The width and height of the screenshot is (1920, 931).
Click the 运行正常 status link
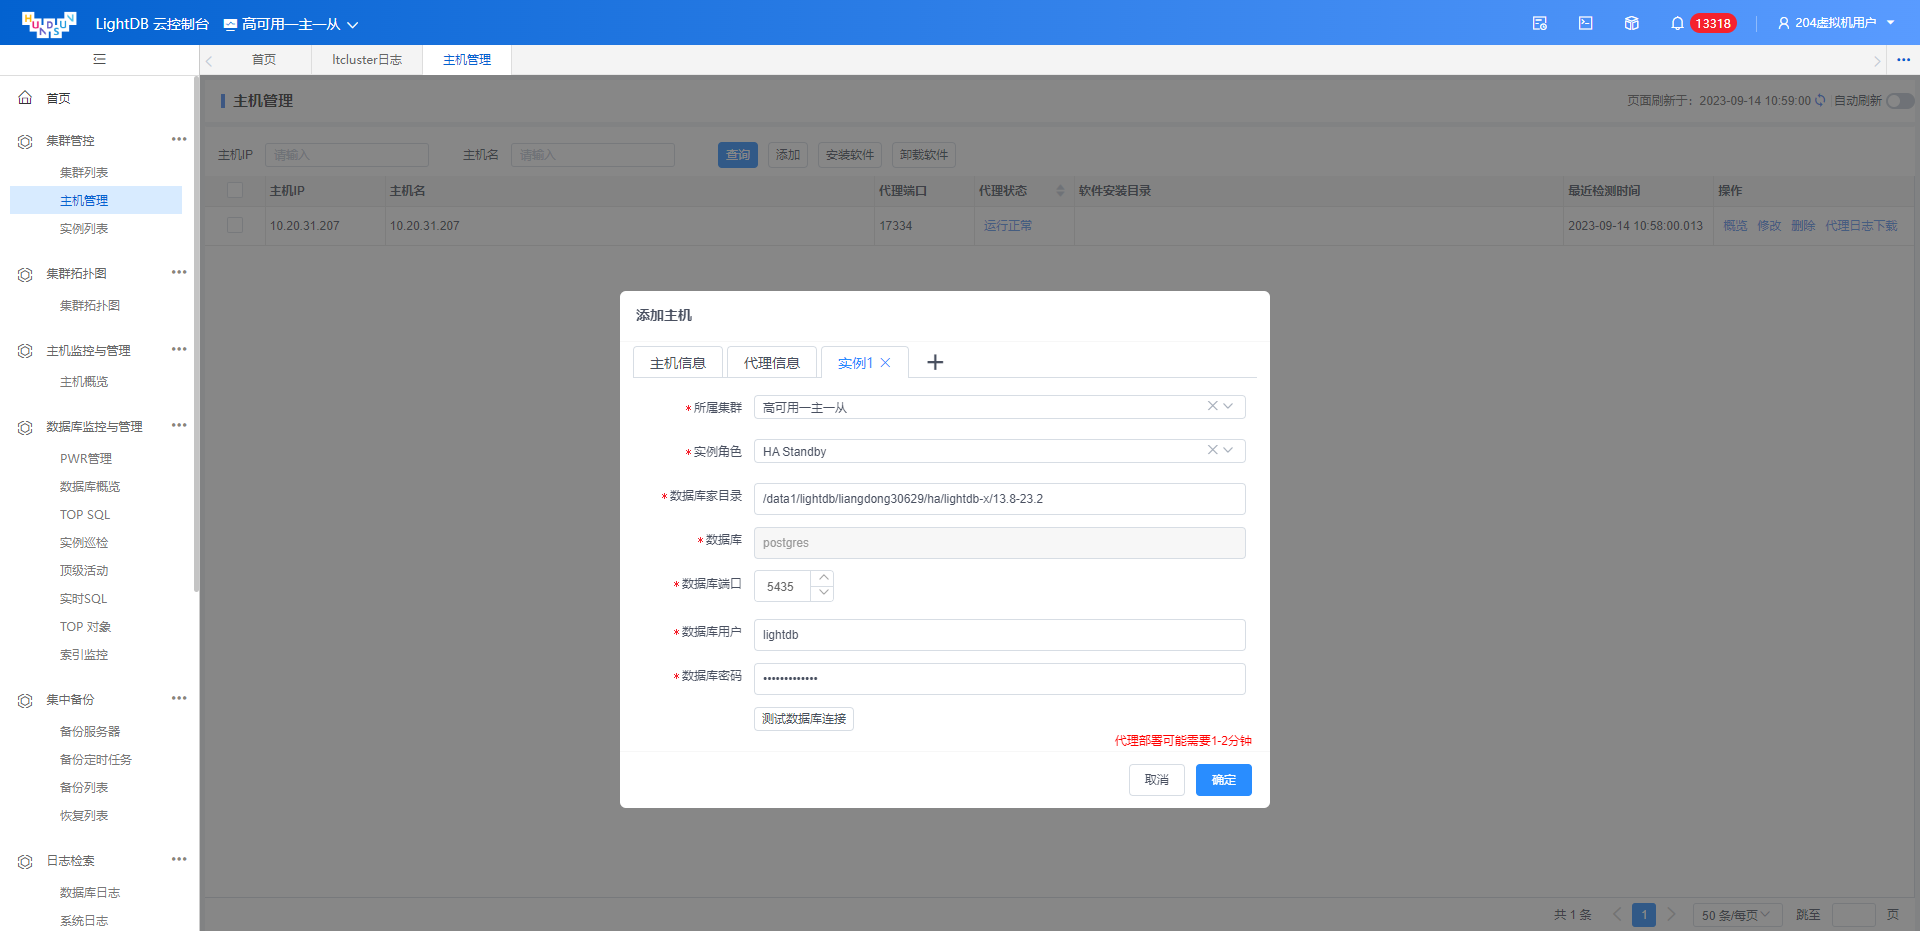point(1008,226)
